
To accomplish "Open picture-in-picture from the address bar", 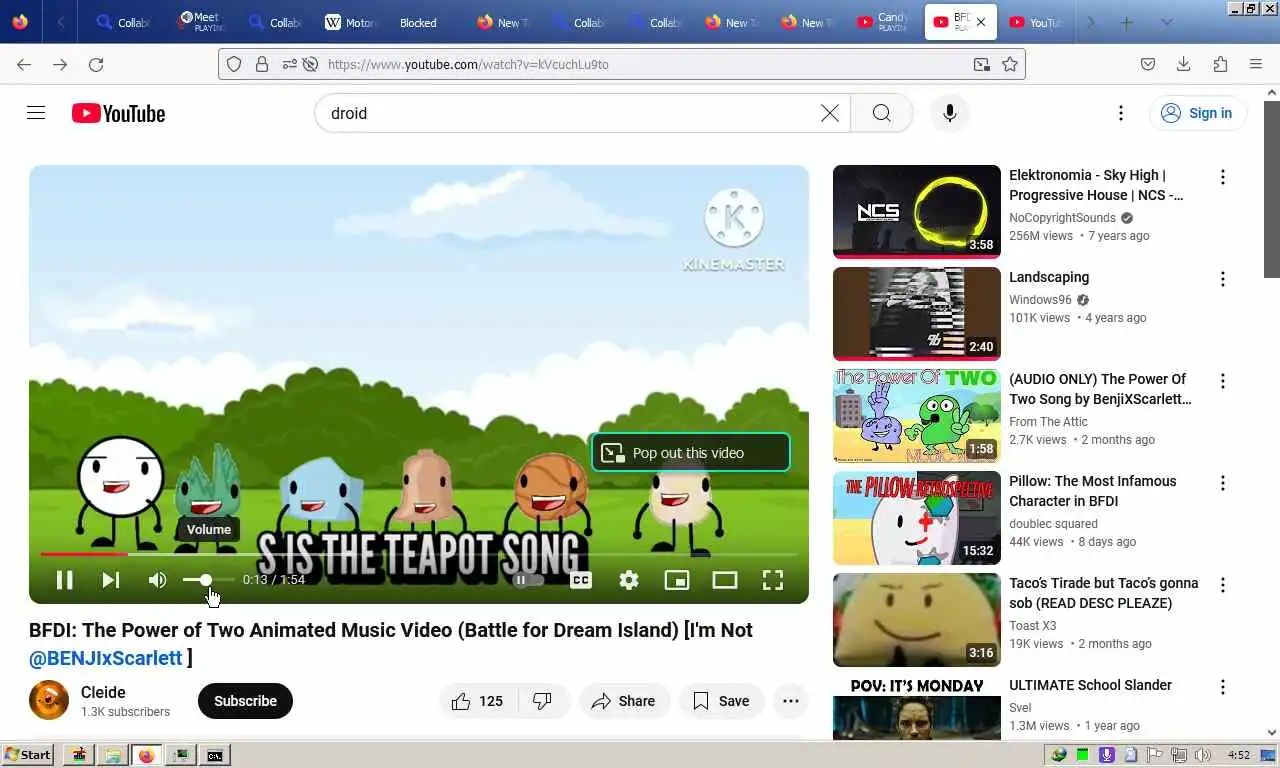I will [x=982, y=64].
